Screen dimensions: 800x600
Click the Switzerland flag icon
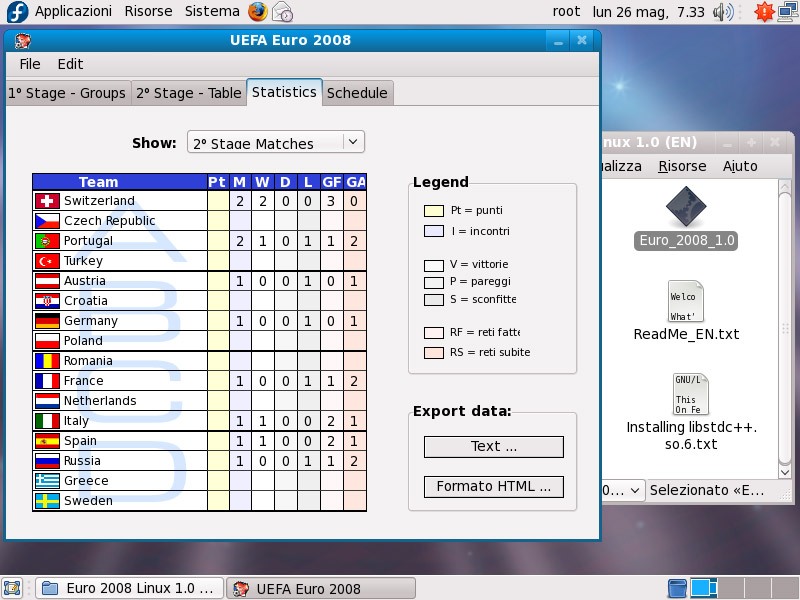[47, 201]
